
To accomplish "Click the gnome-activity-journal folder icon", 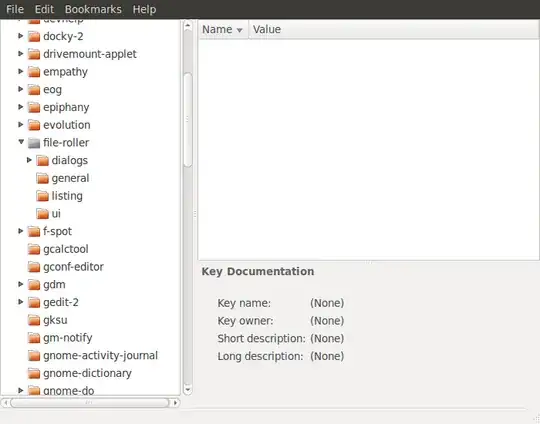I will [34, 355].
